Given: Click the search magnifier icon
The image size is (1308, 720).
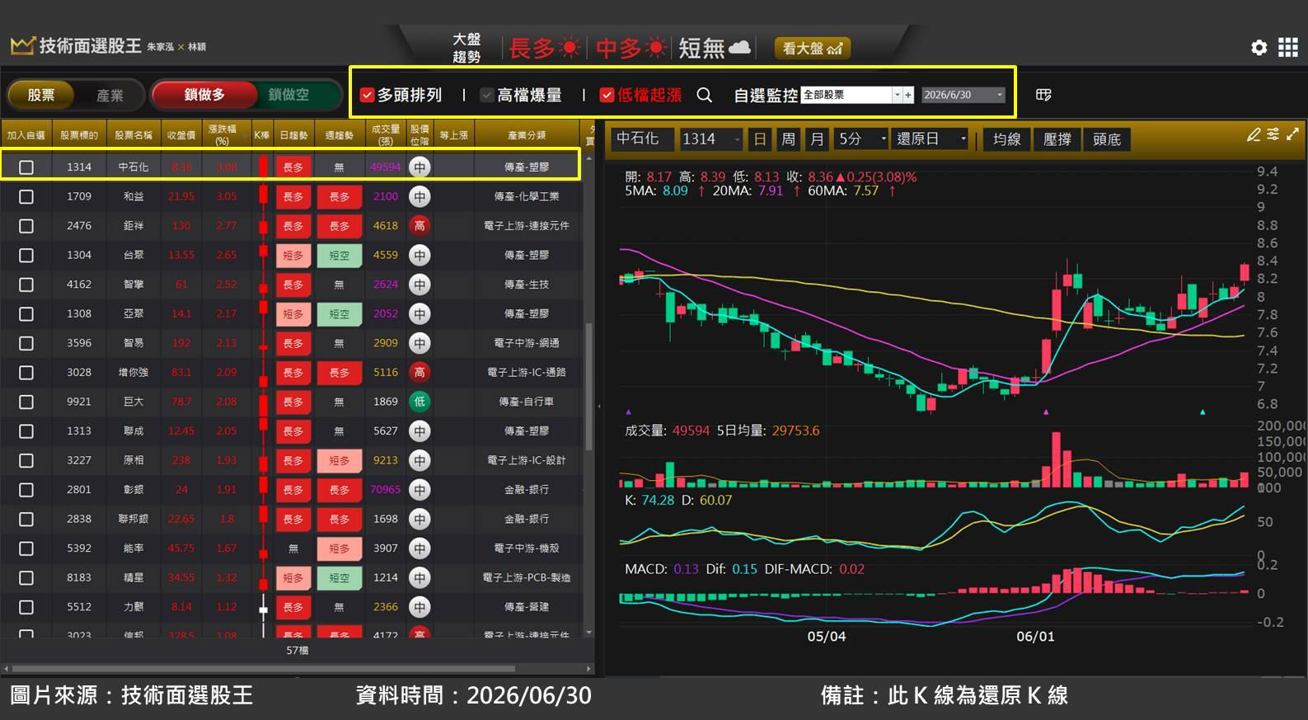Looking at the screenshot, I should click(x=704, y=95).
